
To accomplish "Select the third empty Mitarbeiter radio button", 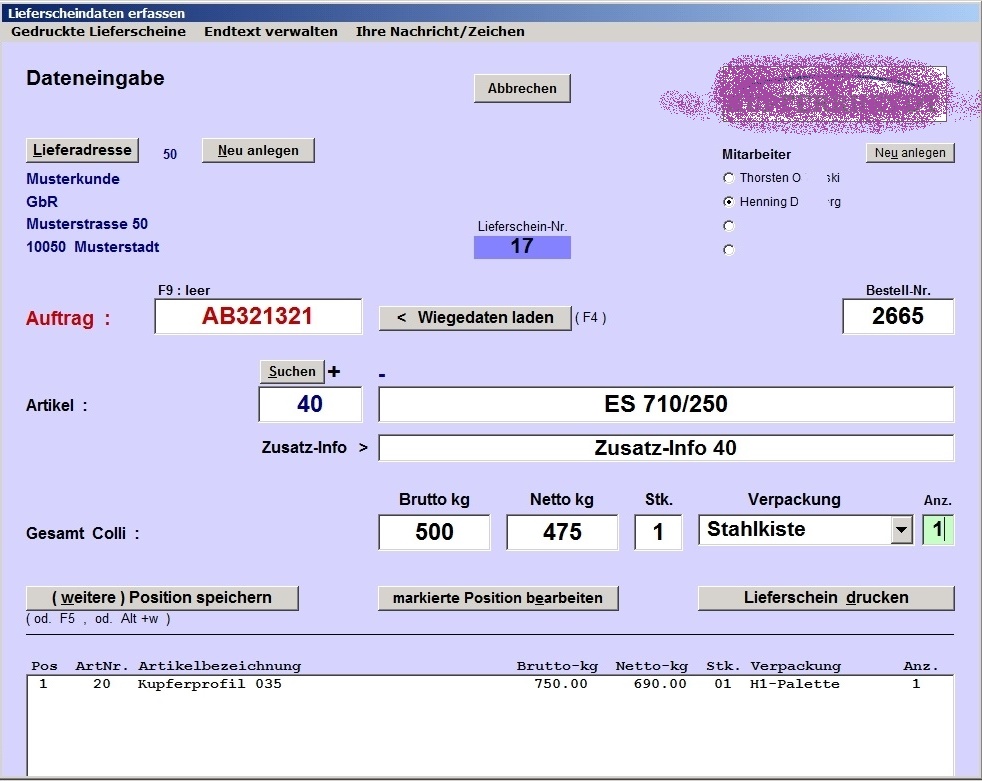I will [728, 226].
